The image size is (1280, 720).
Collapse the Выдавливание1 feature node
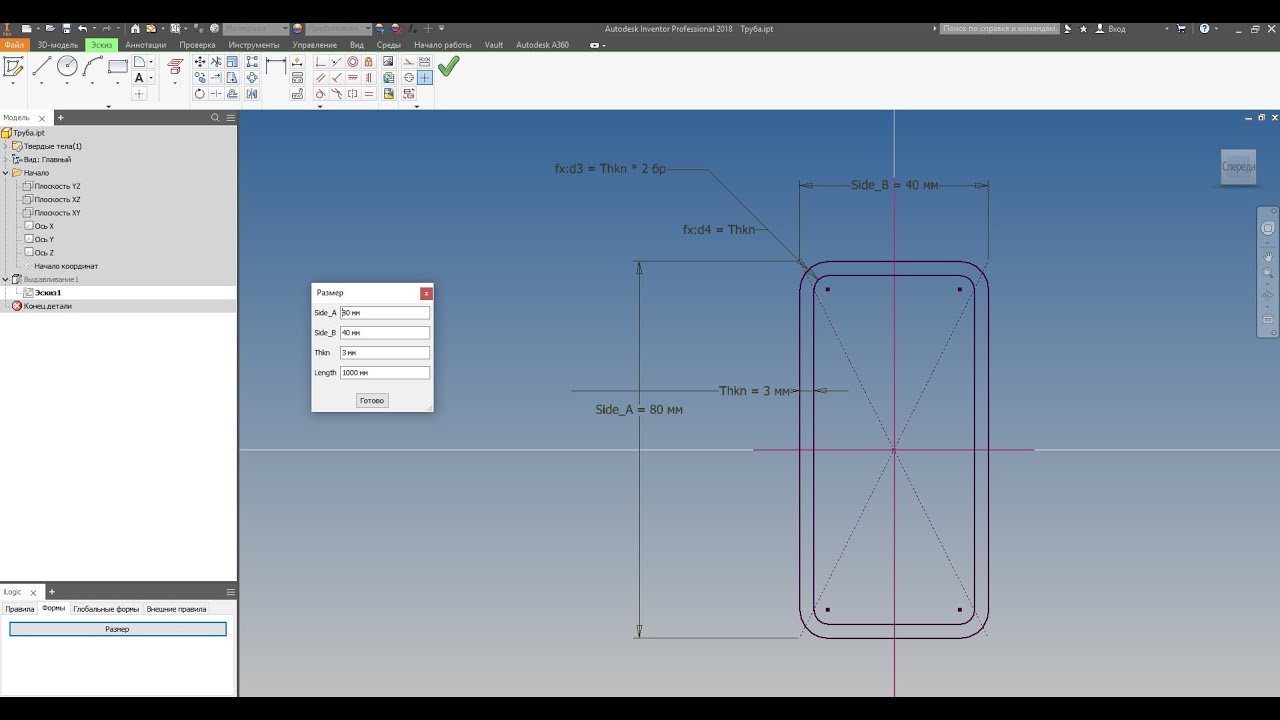(x=5, y=279)
